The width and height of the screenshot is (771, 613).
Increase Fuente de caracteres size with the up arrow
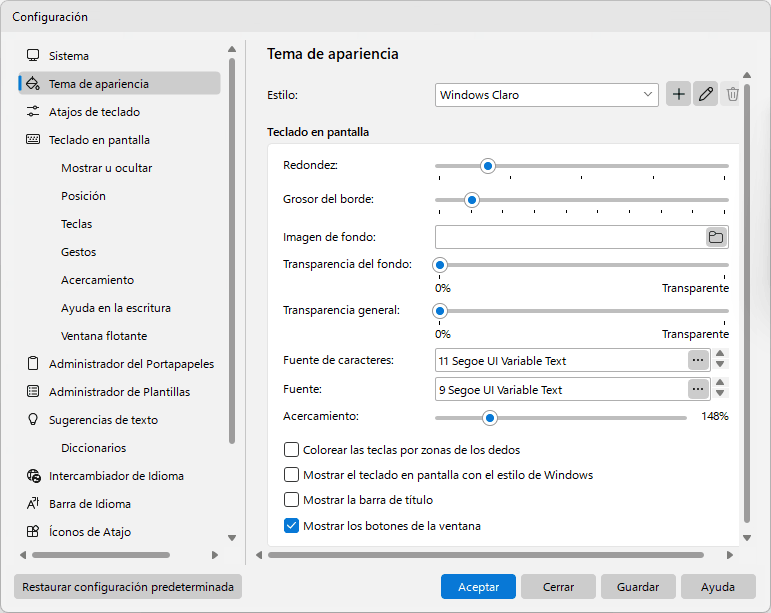click(720, 353)
